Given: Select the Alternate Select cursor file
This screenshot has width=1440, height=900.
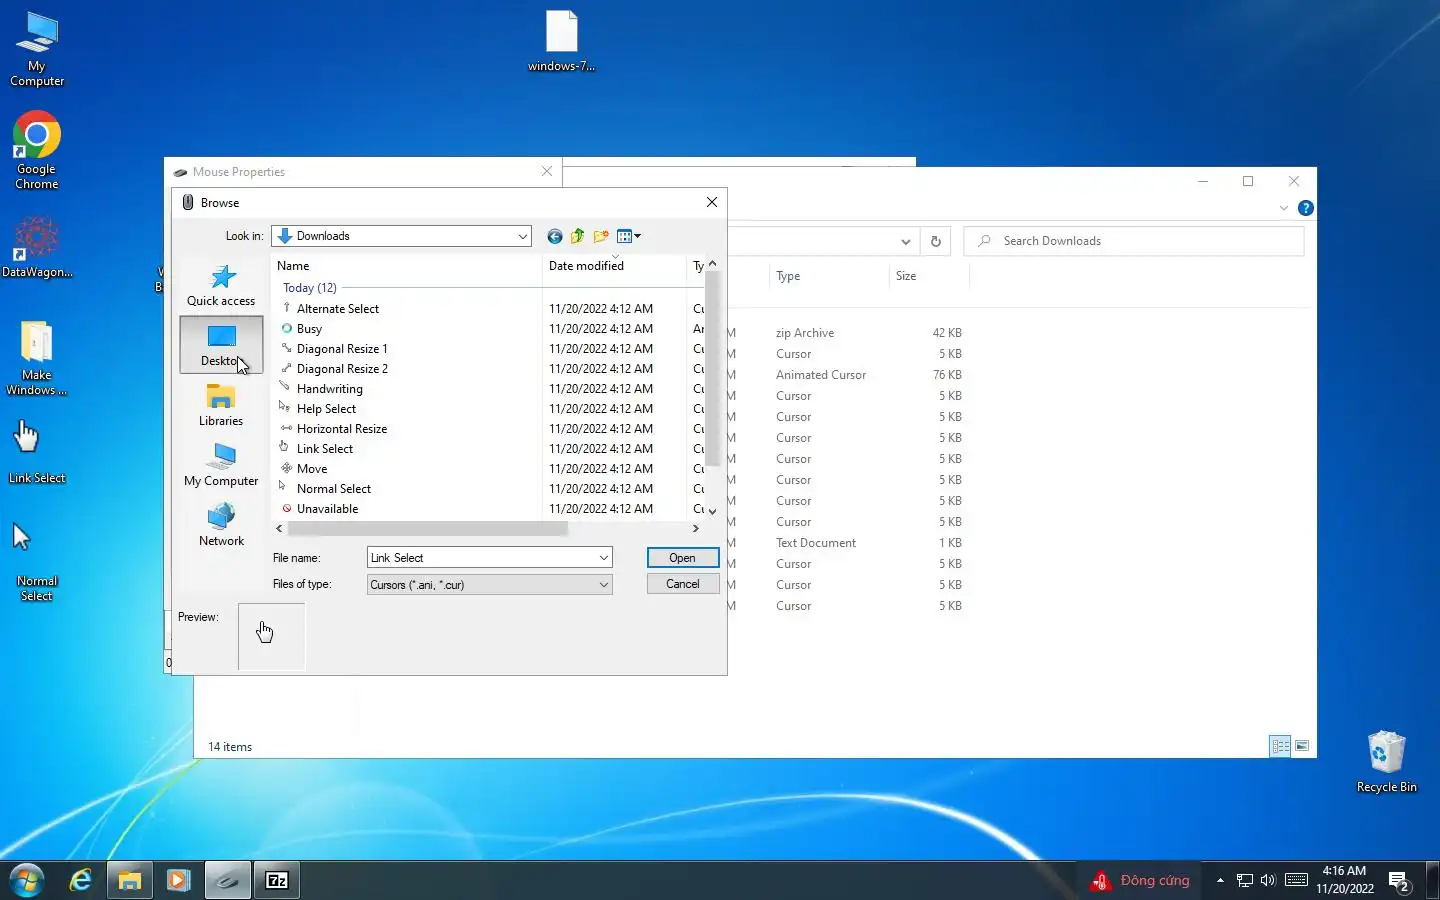Looking at the screenshot, I should coord(338,309).
